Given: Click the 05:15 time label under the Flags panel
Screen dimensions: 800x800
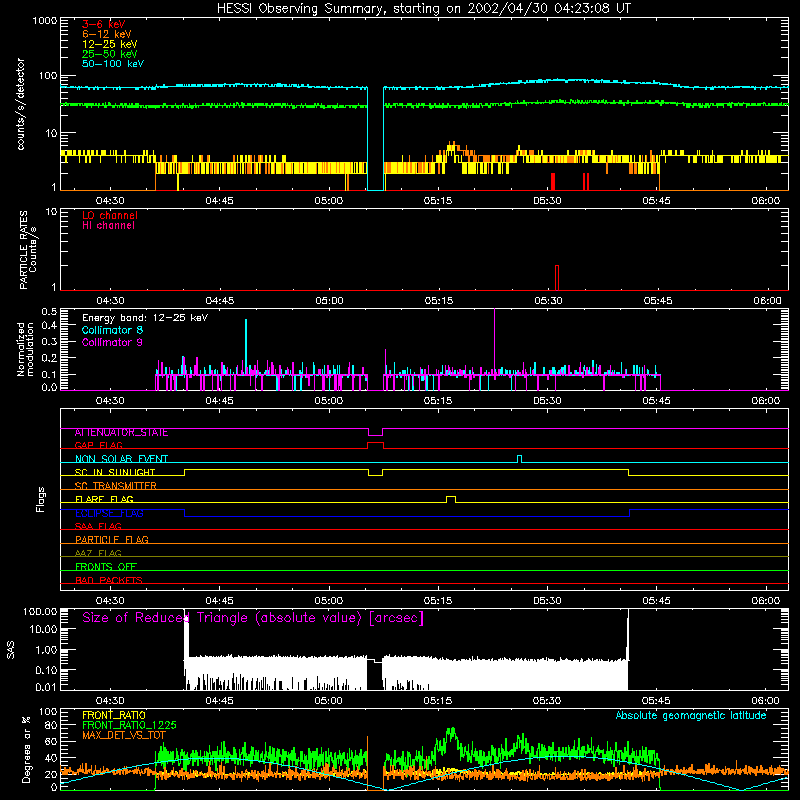Looking at the screenshot, I should click(438, 601).
